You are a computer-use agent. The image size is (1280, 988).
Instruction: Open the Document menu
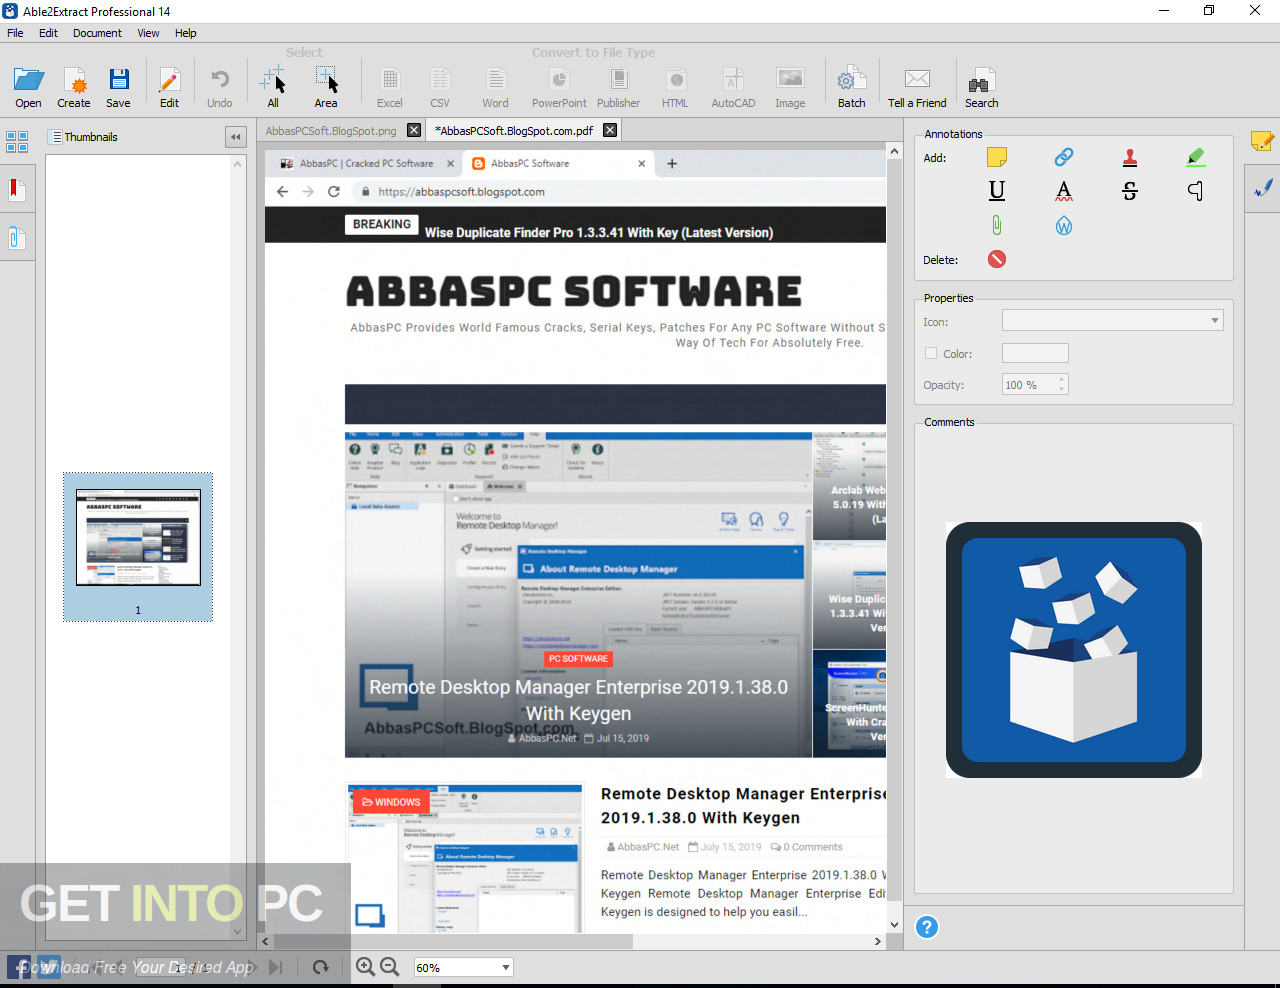point(97,33)
